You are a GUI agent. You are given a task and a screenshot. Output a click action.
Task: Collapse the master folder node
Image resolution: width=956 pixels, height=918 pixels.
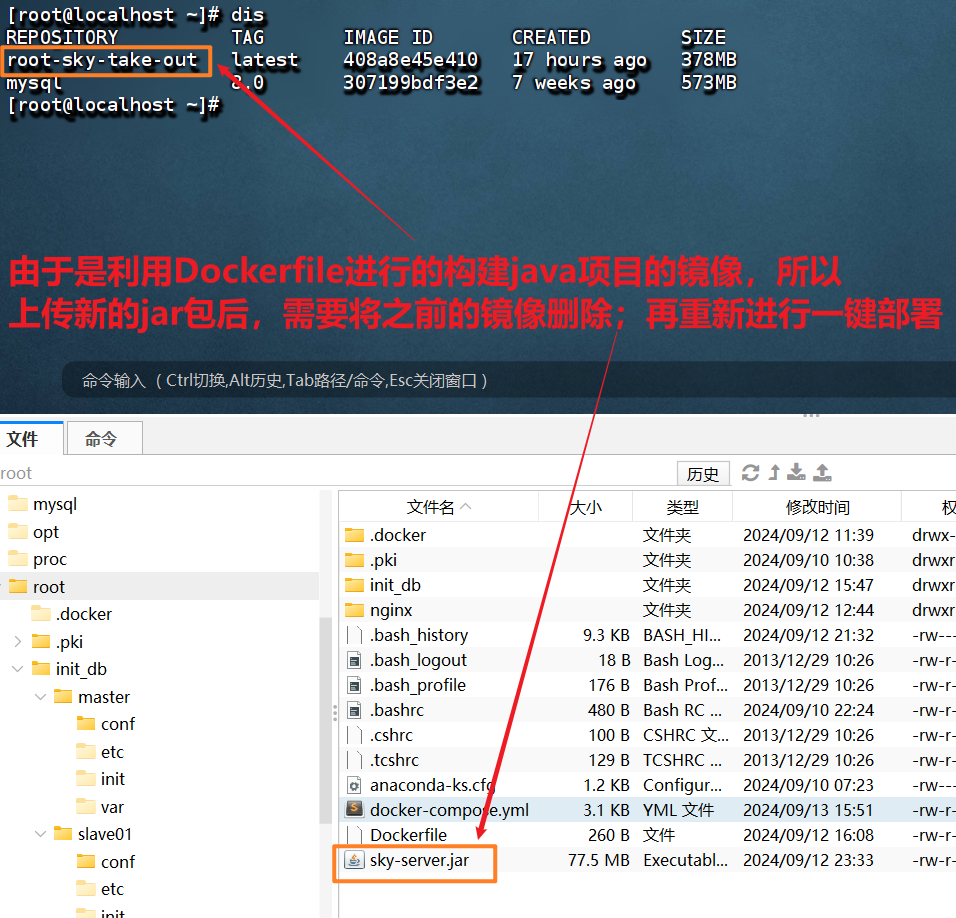pyautogui.click(x=41, y=697)
